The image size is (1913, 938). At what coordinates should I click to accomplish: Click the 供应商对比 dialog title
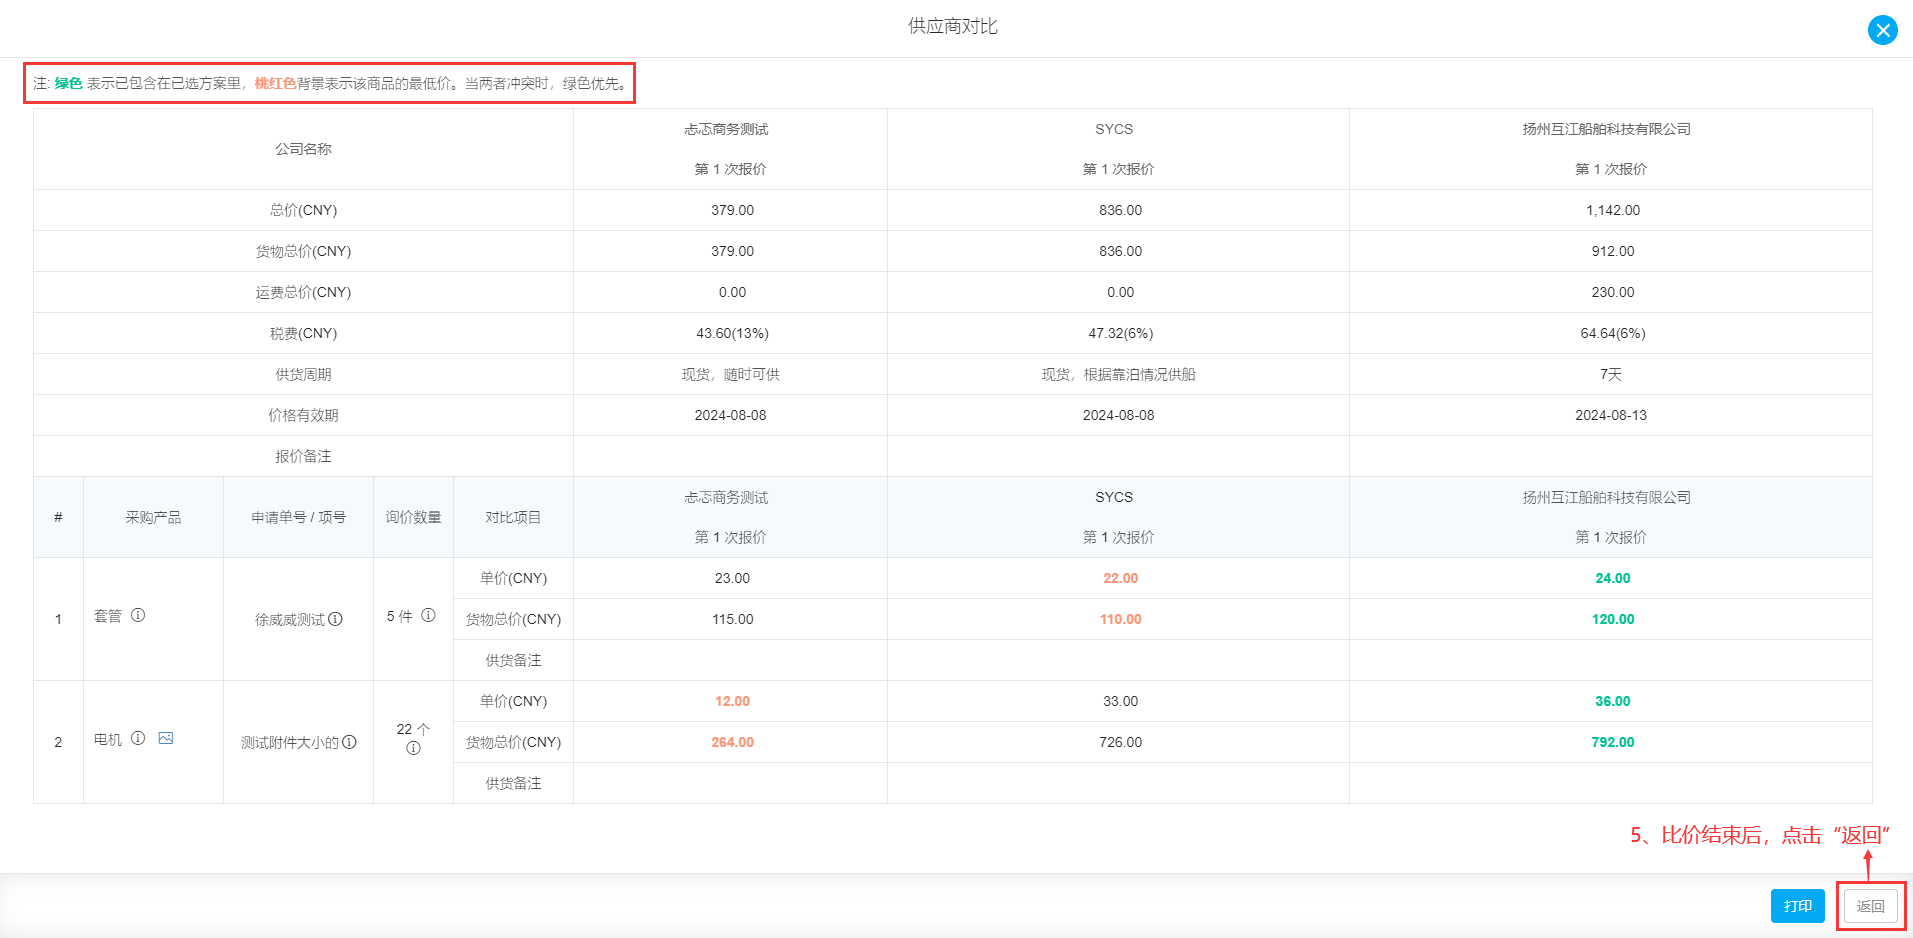point(952,26)
